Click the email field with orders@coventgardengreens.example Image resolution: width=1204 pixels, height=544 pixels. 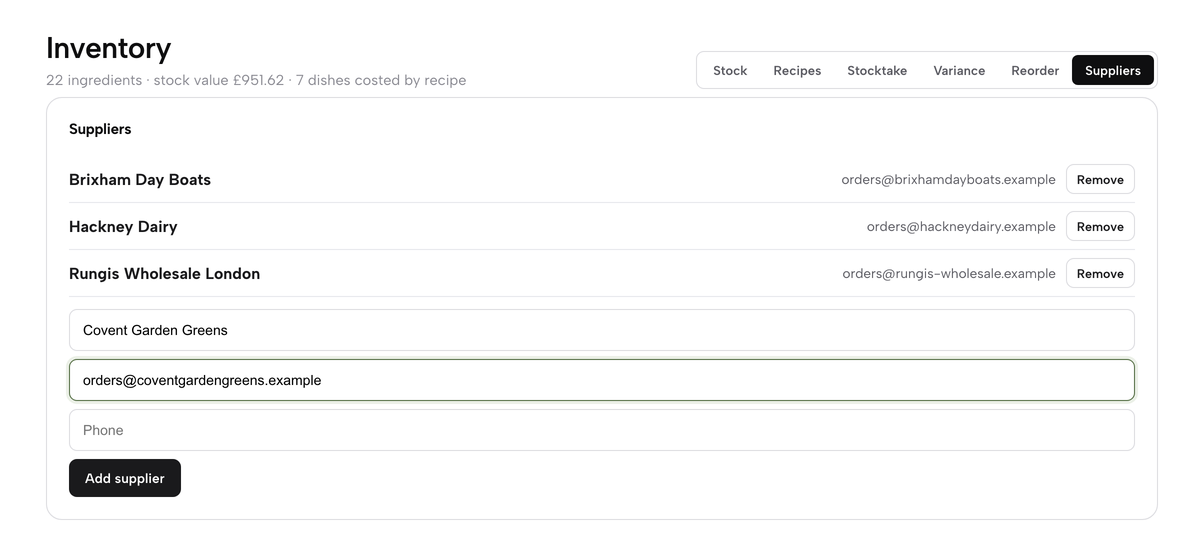(x=602, y=380)
